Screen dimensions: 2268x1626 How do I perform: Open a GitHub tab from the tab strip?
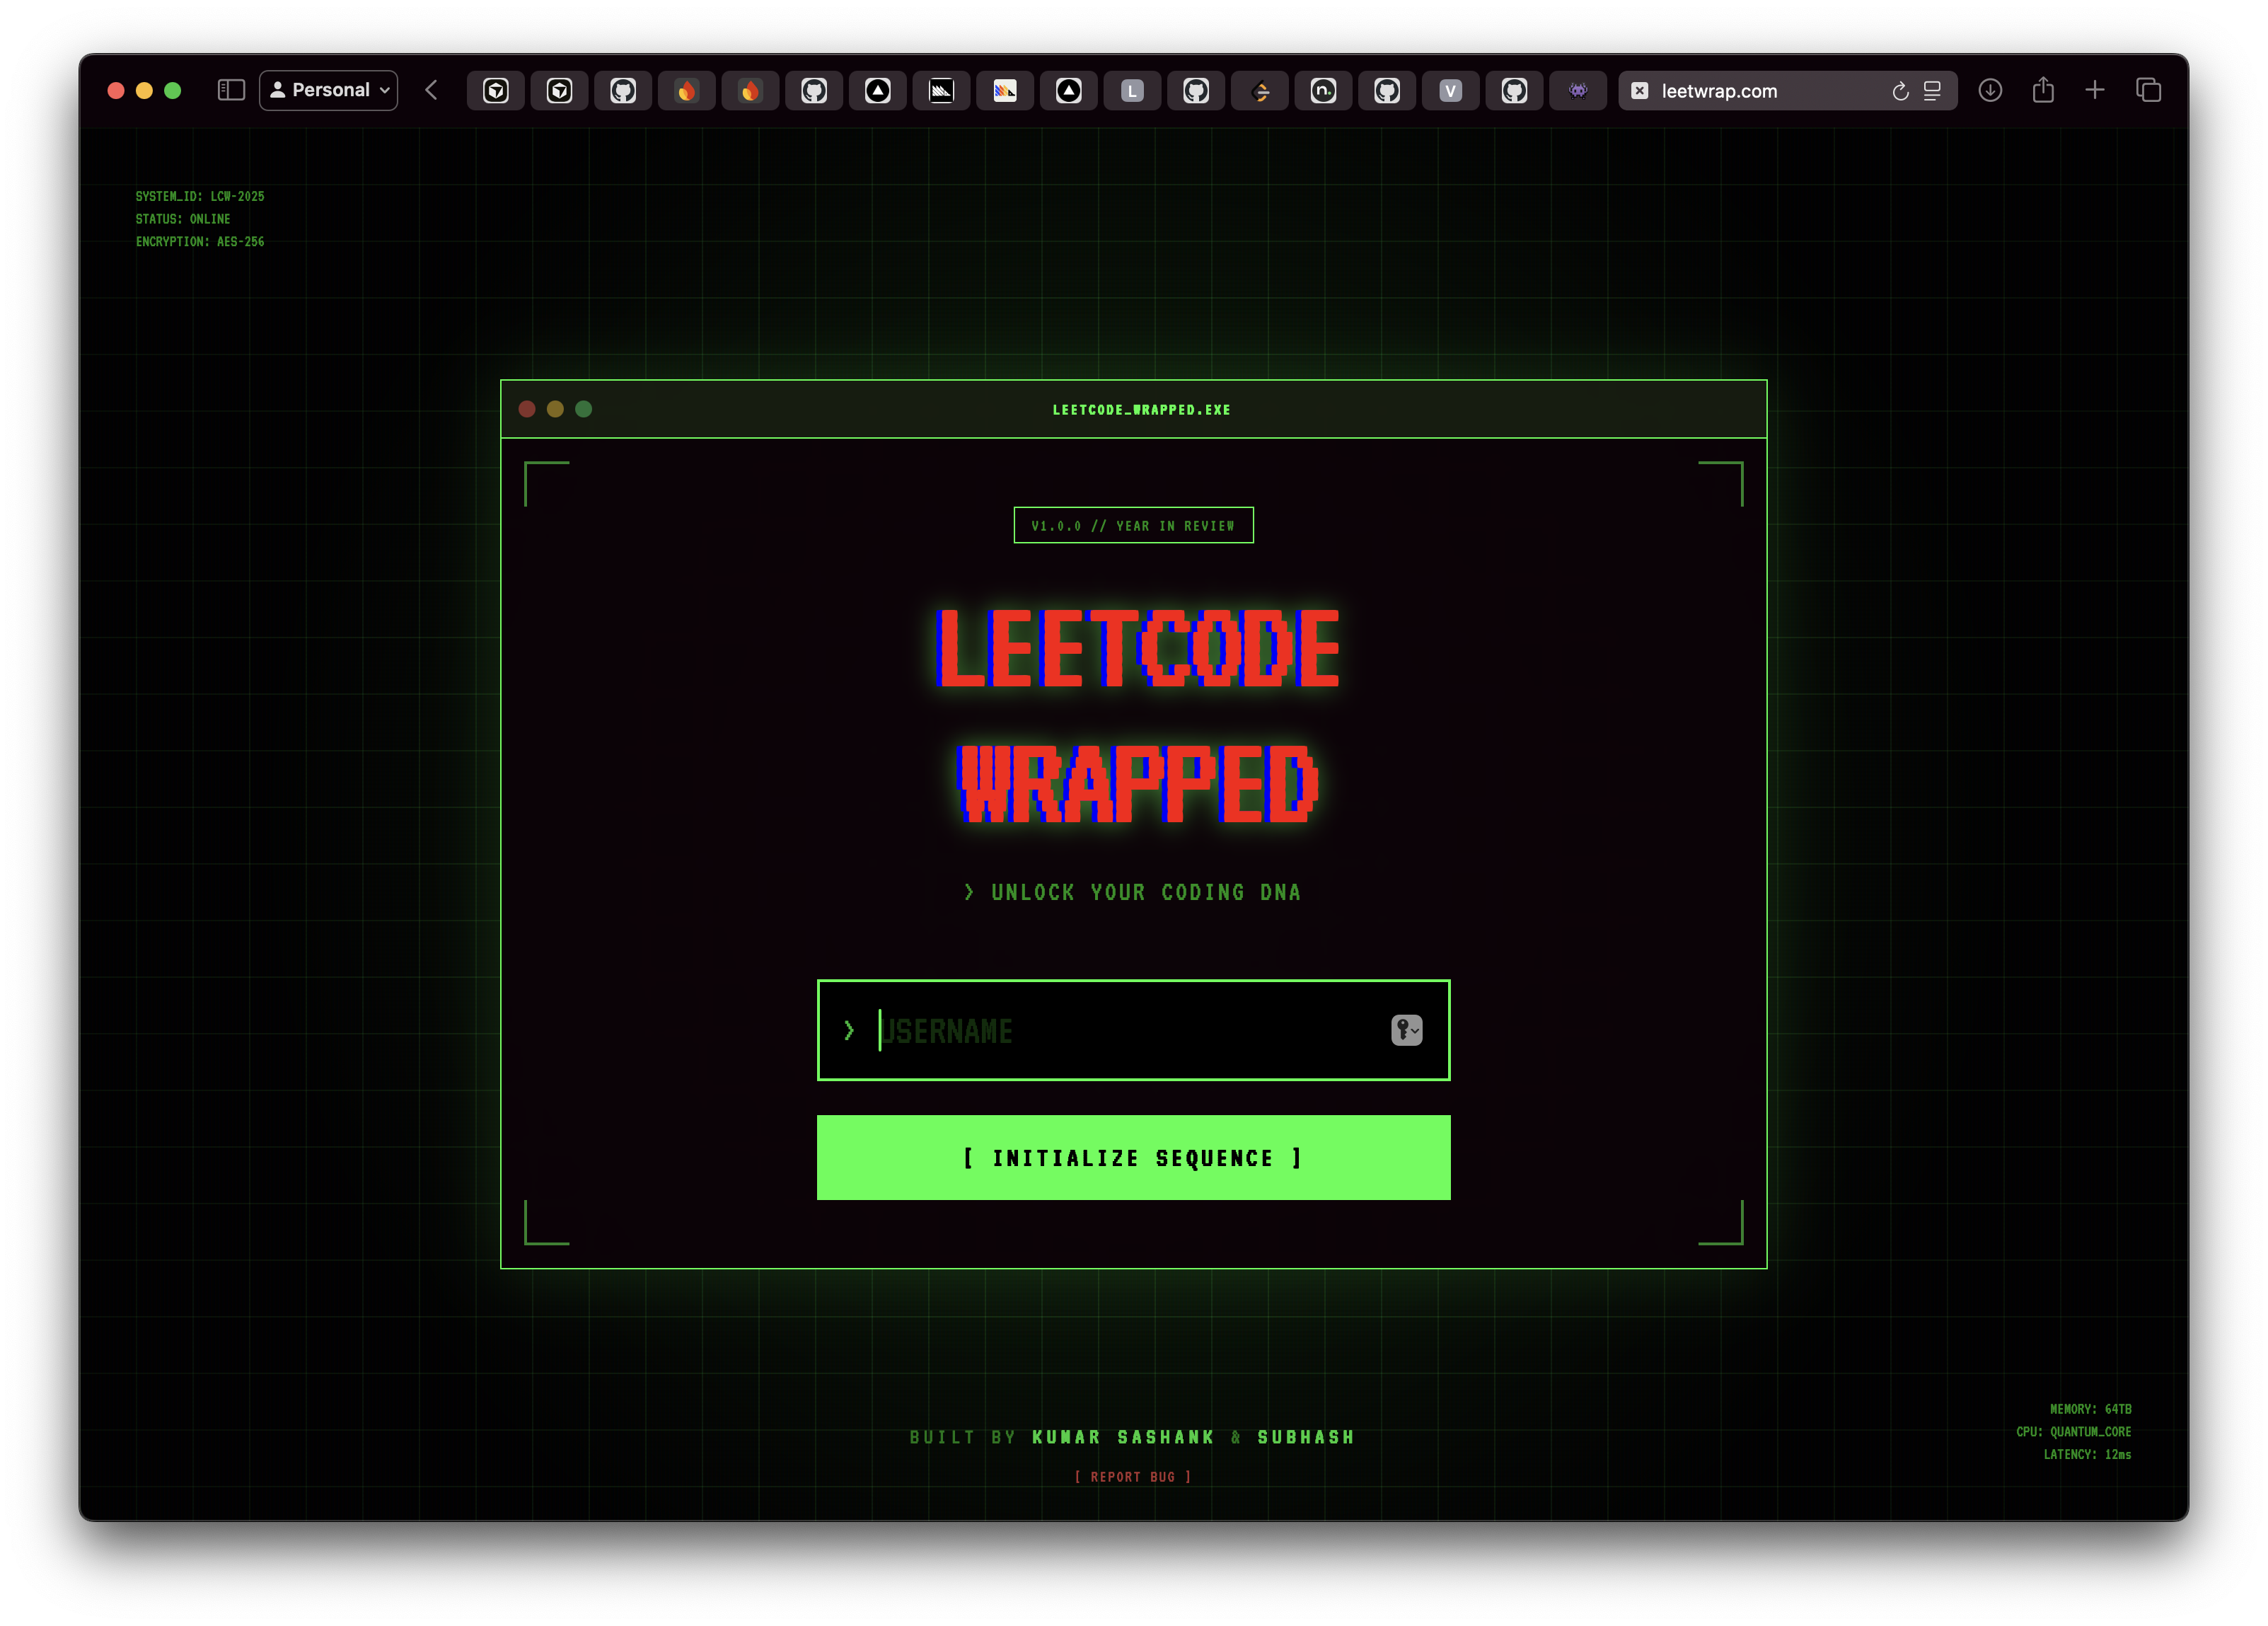623,91
